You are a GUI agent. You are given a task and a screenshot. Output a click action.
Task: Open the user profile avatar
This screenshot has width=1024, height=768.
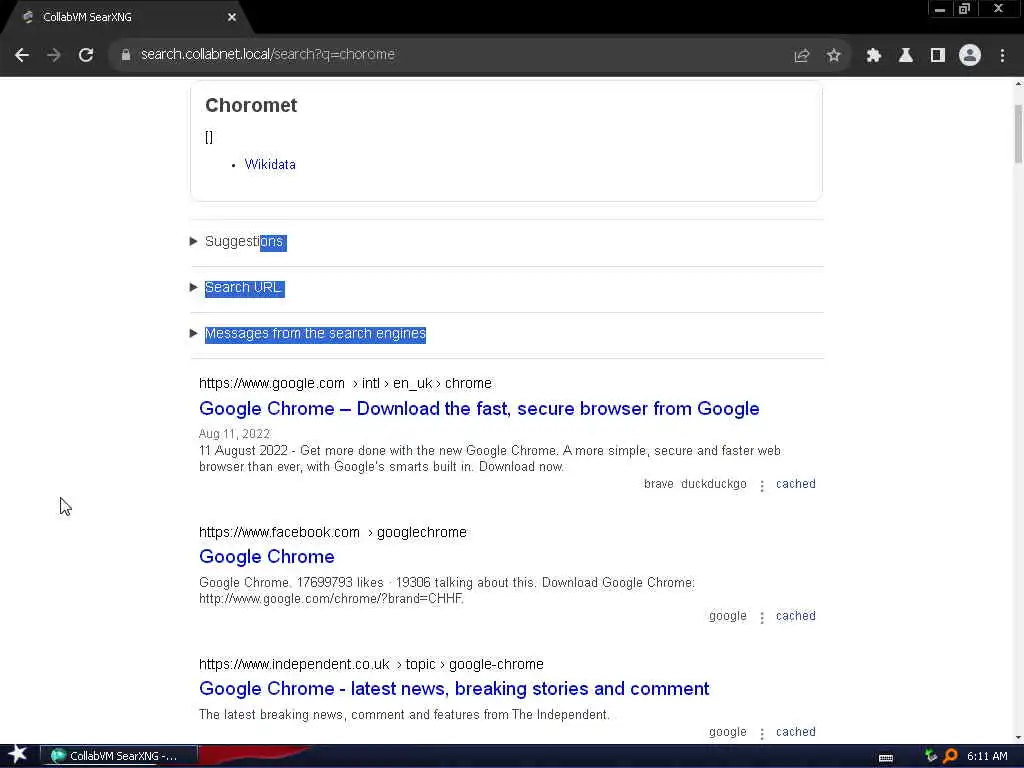970,55
